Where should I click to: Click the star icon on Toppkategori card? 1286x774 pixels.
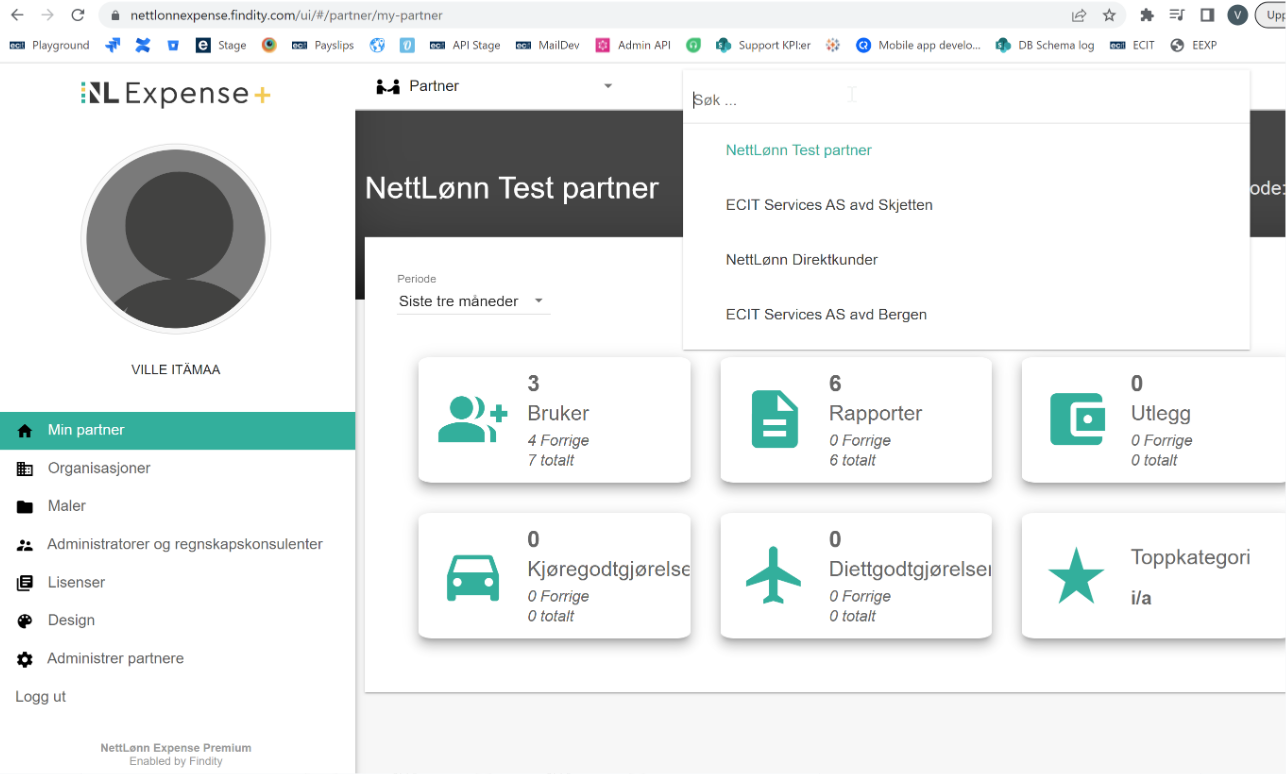pyautogui.click(x=1076, y=575)
